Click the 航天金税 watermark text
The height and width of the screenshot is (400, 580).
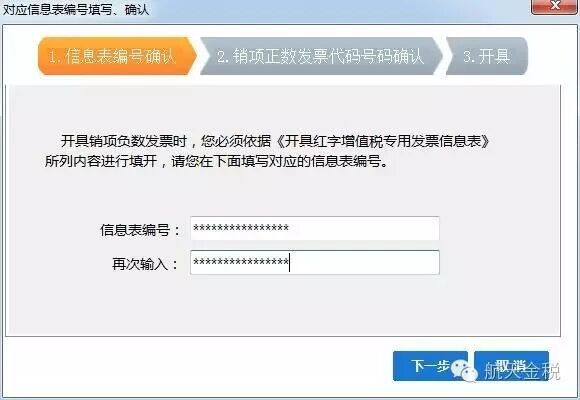[522, 371]
